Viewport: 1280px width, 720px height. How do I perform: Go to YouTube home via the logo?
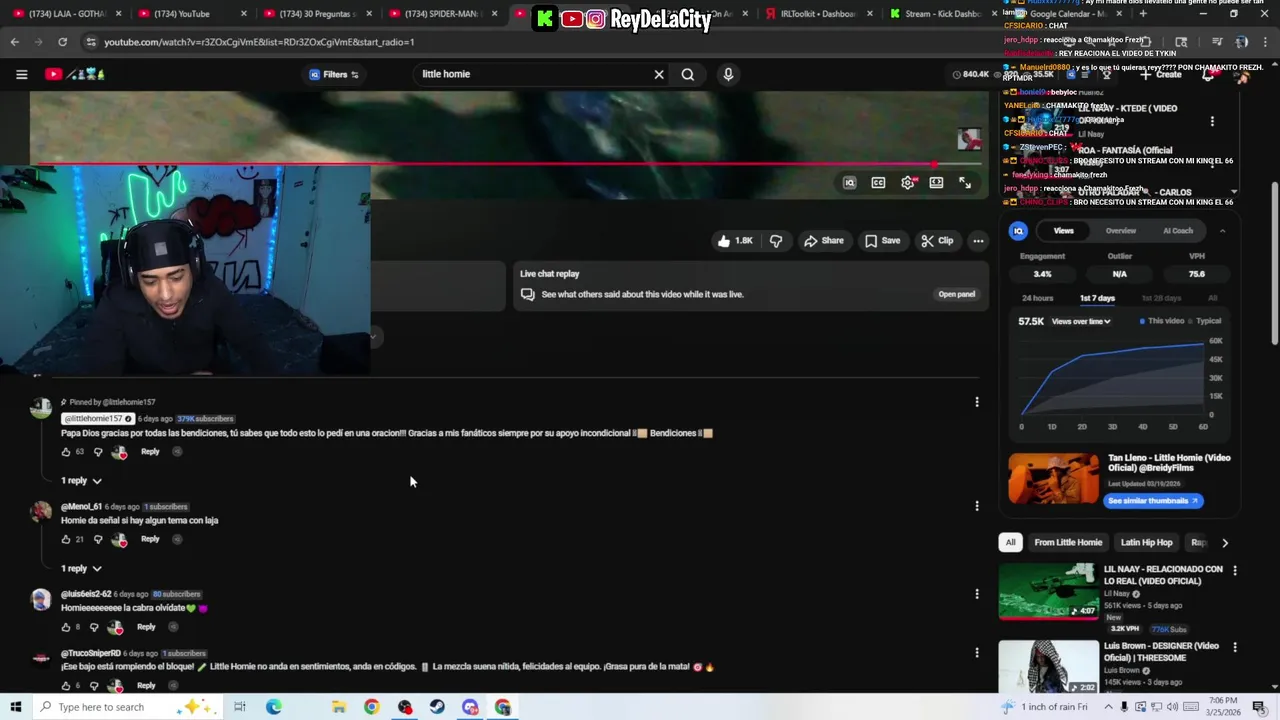[x=75, y=74]
